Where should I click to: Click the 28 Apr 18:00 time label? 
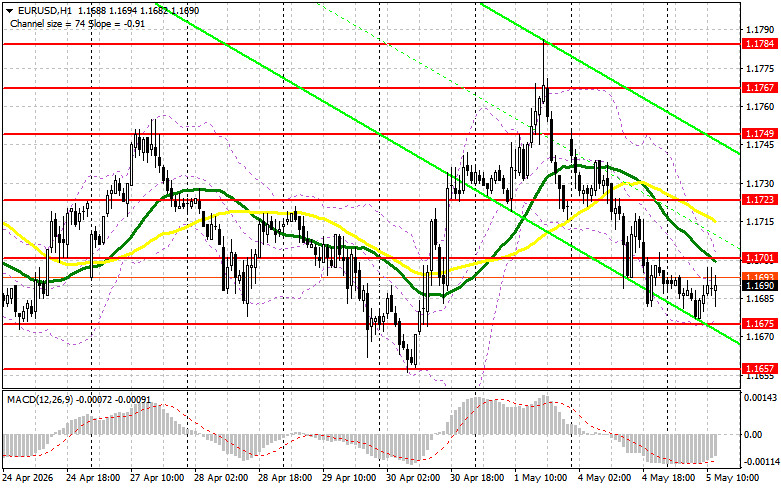point(285,478)
